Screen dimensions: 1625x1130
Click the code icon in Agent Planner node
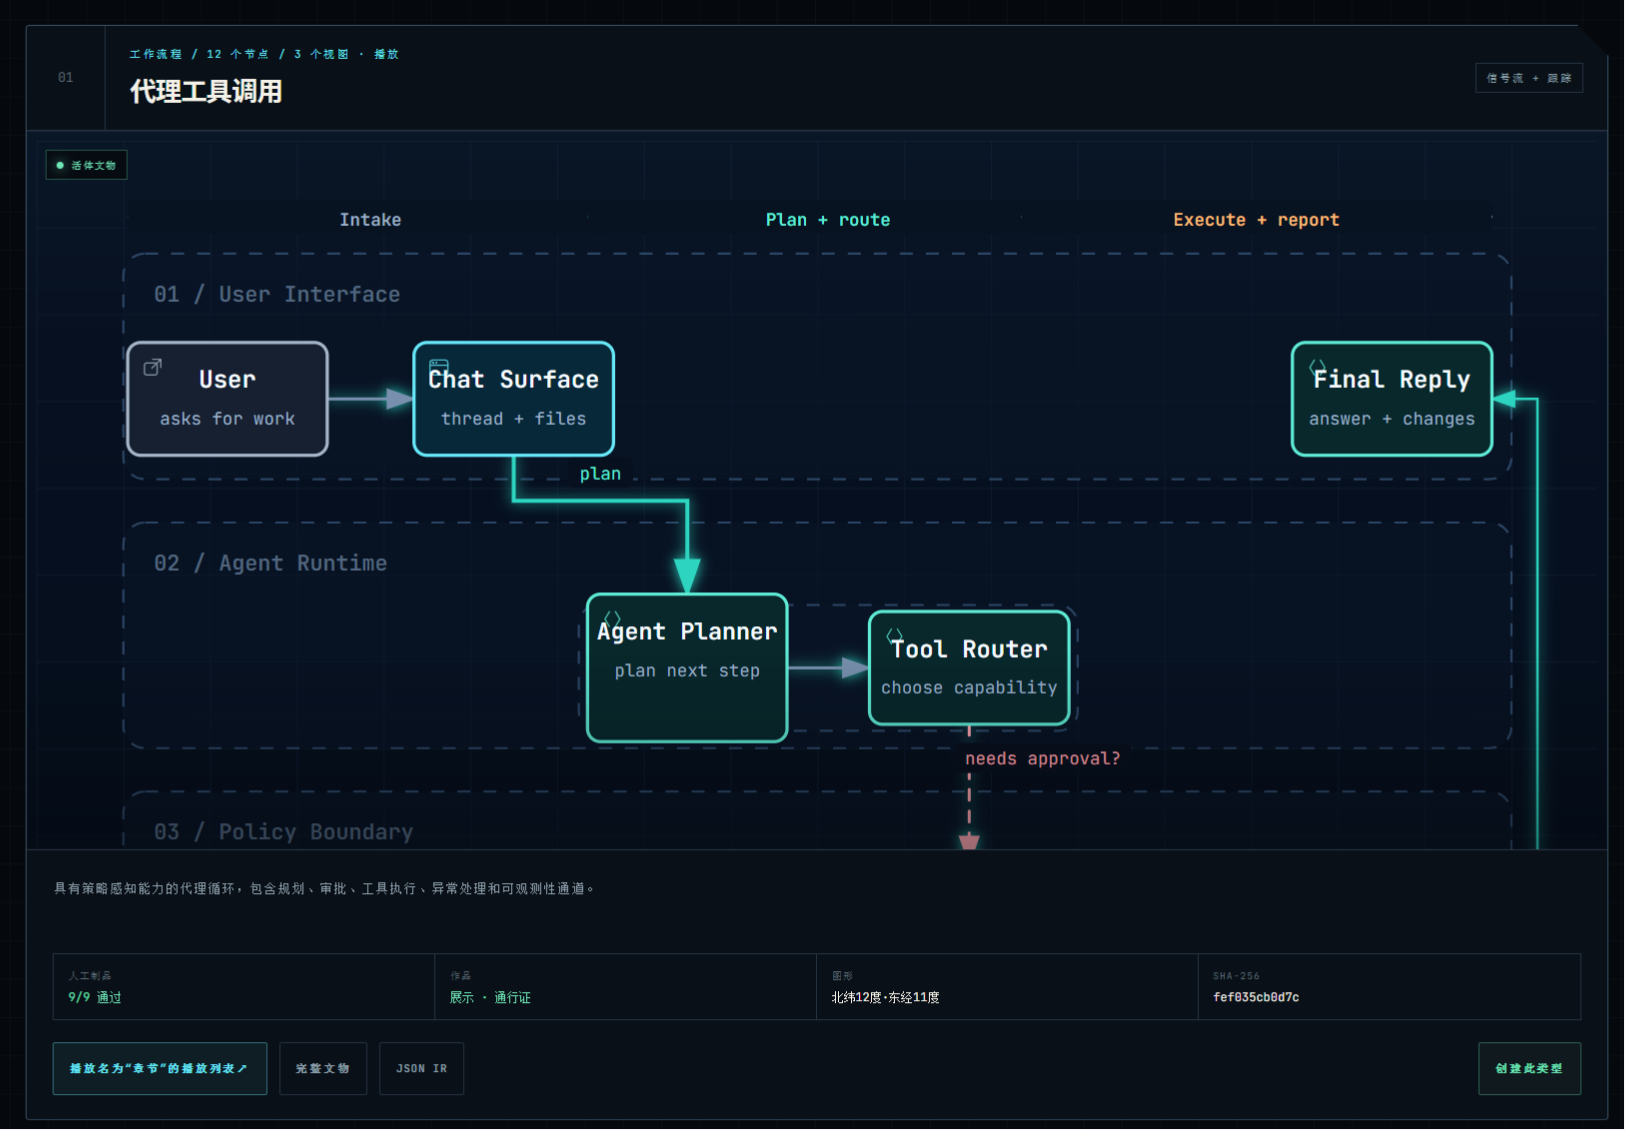(x=612, y=619)
